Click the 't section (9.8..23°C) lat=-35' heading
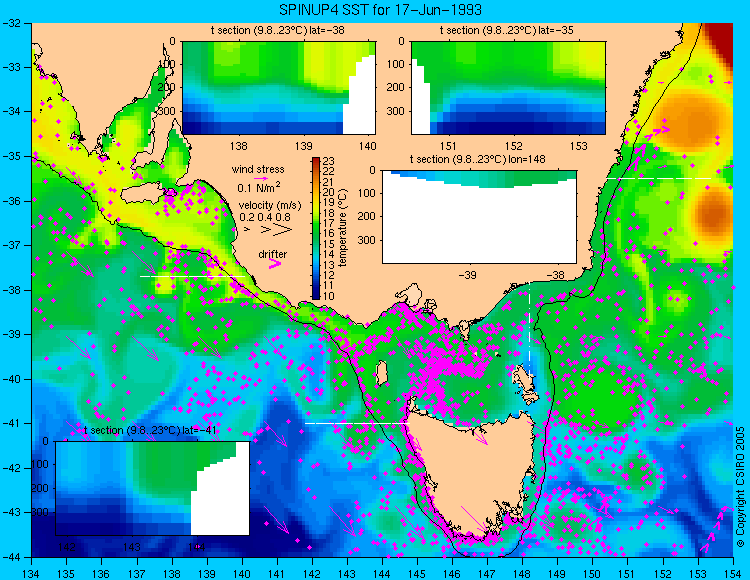The height and width of the screenshot is (580, 750). coord(507,31)
